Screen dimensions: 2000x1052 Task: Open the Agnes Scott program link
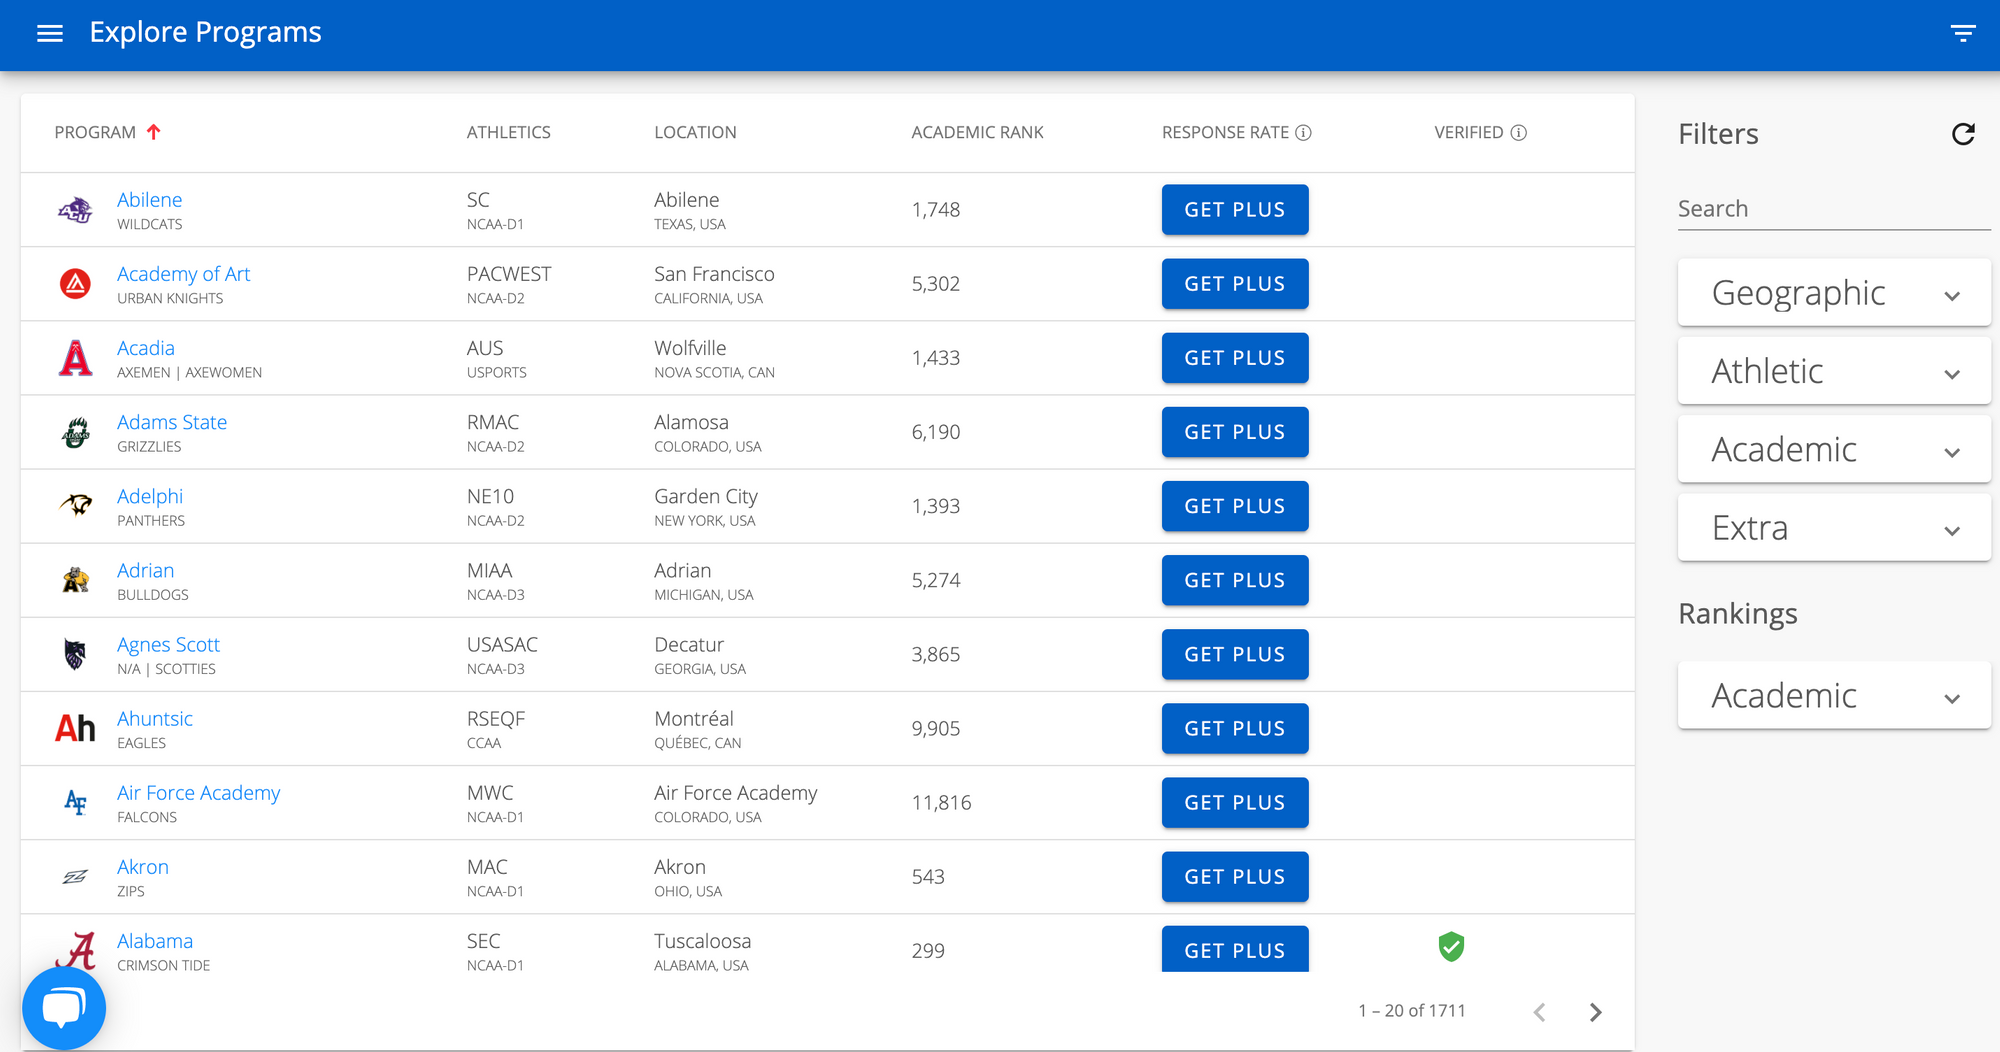[168, 645]
